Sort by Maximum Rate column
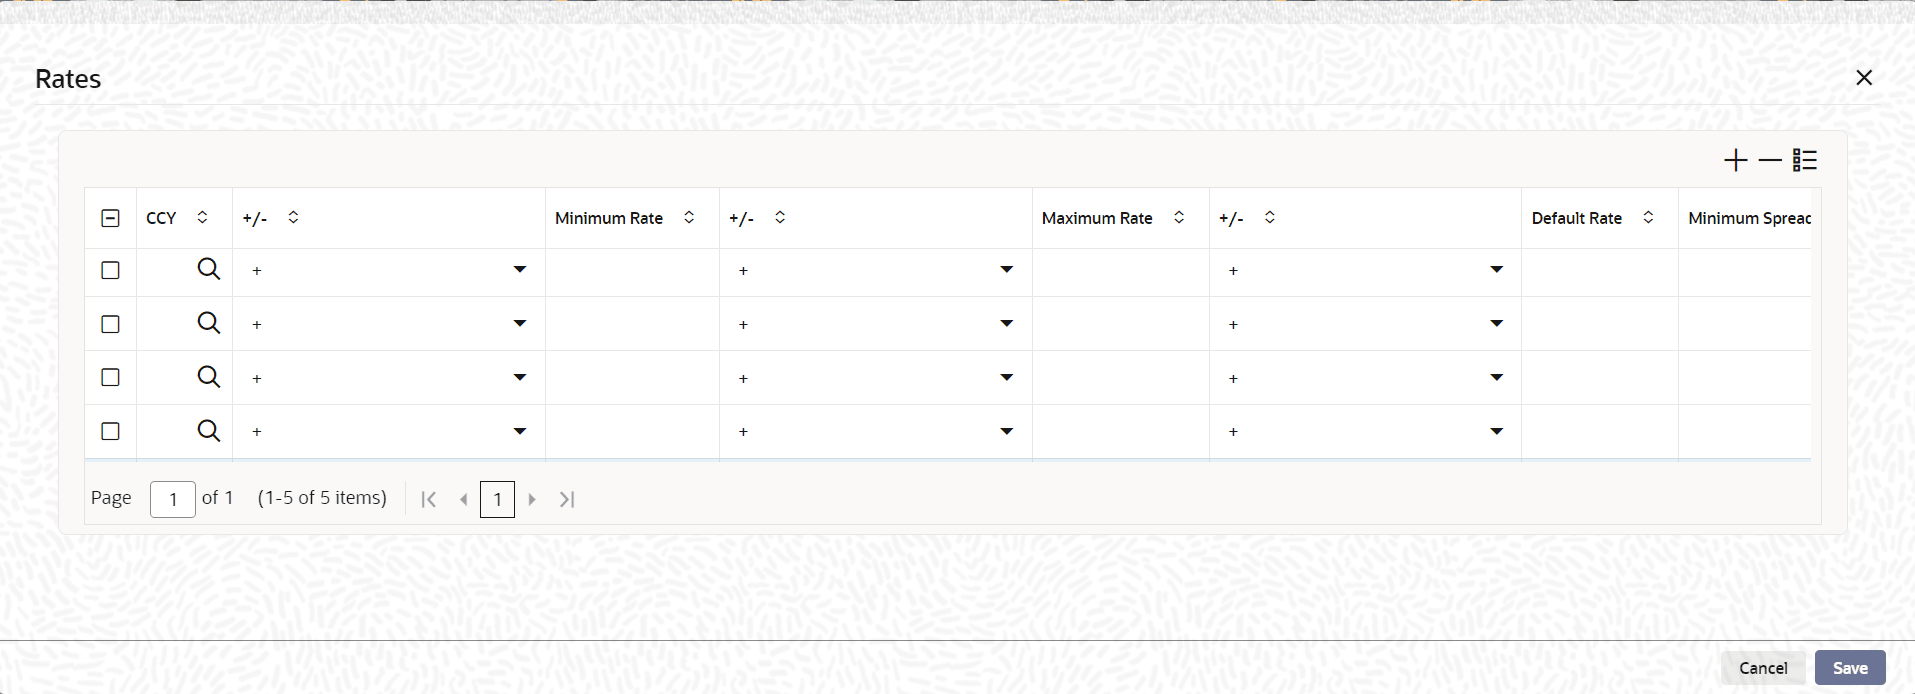Screen dimensions: 1915x694 1179,217
